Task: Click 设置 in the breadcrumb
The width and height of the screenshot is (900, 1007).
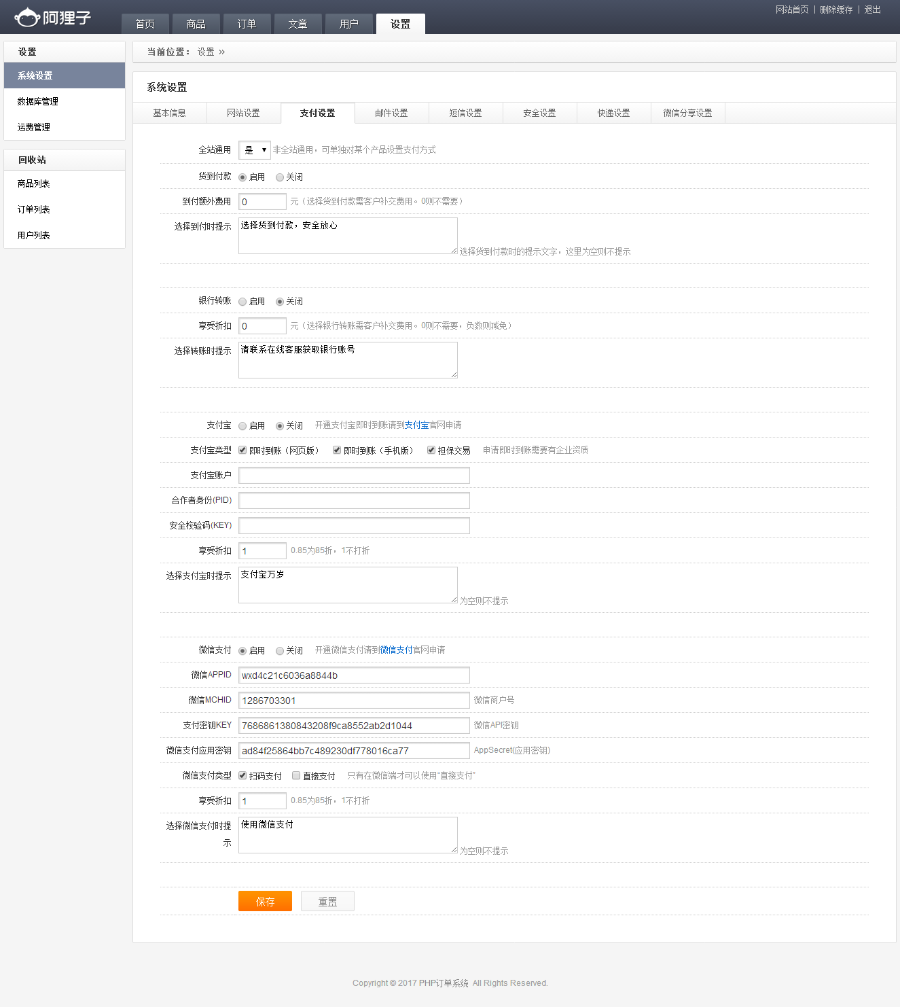Action: pyautogui.click(x=206, y=52)
